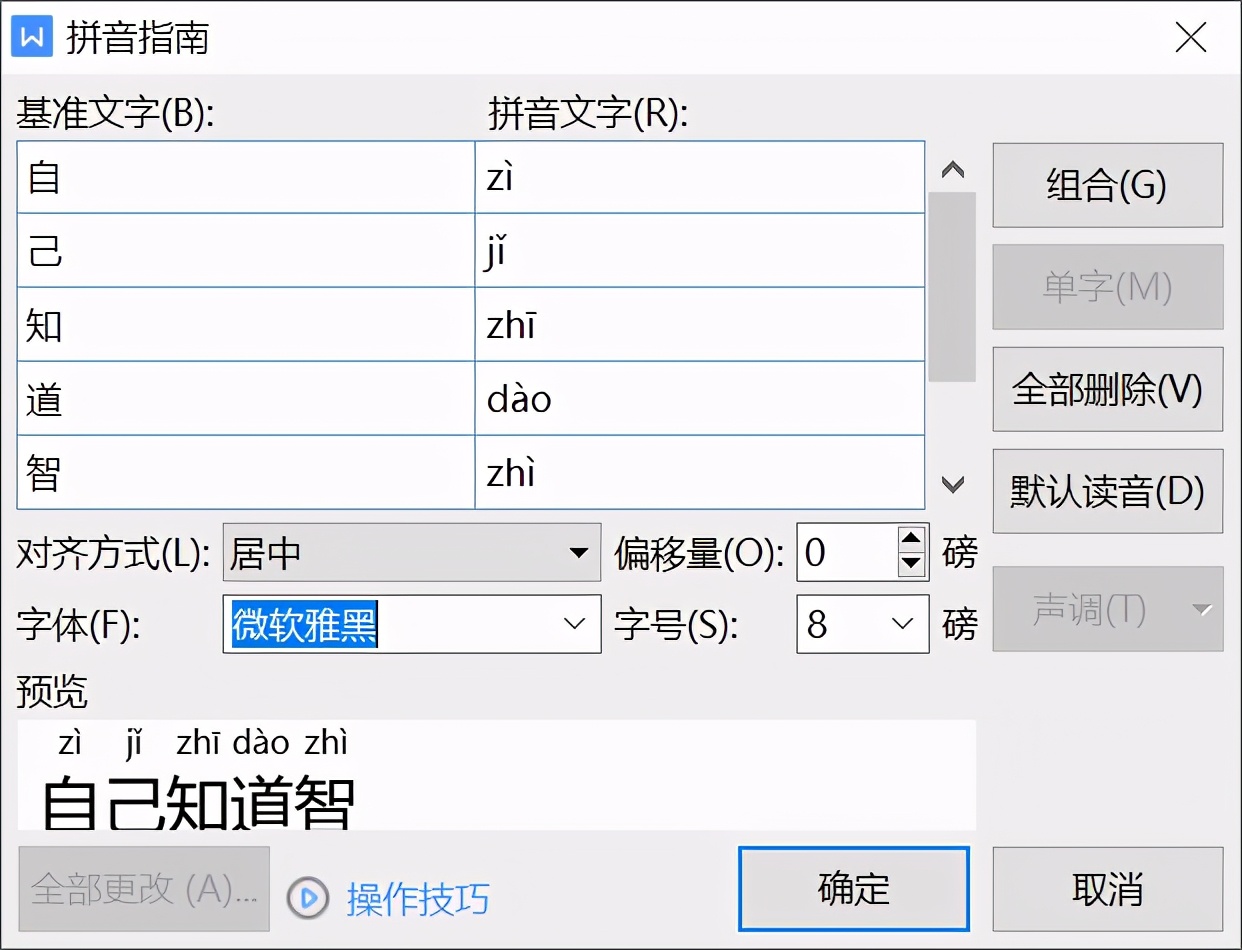Click the 字体 field containing 微软雅黑
1242x950 pixels.
pyautogui.click(x=412, y=624)
